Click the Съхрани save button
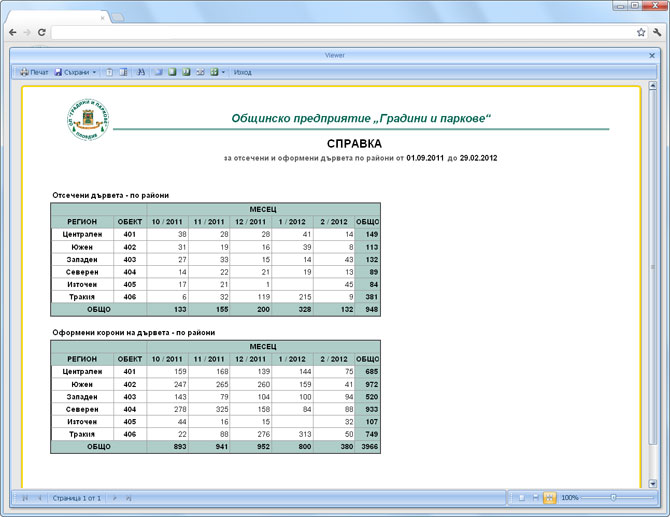670x517 pixels. pyautogui.click(x=72, y=72)
